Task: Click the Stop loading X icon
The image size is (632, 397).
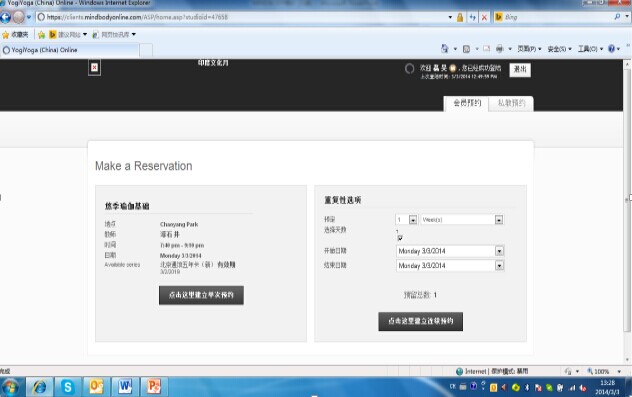Action: pyautogui.click(x=484, y=17)
